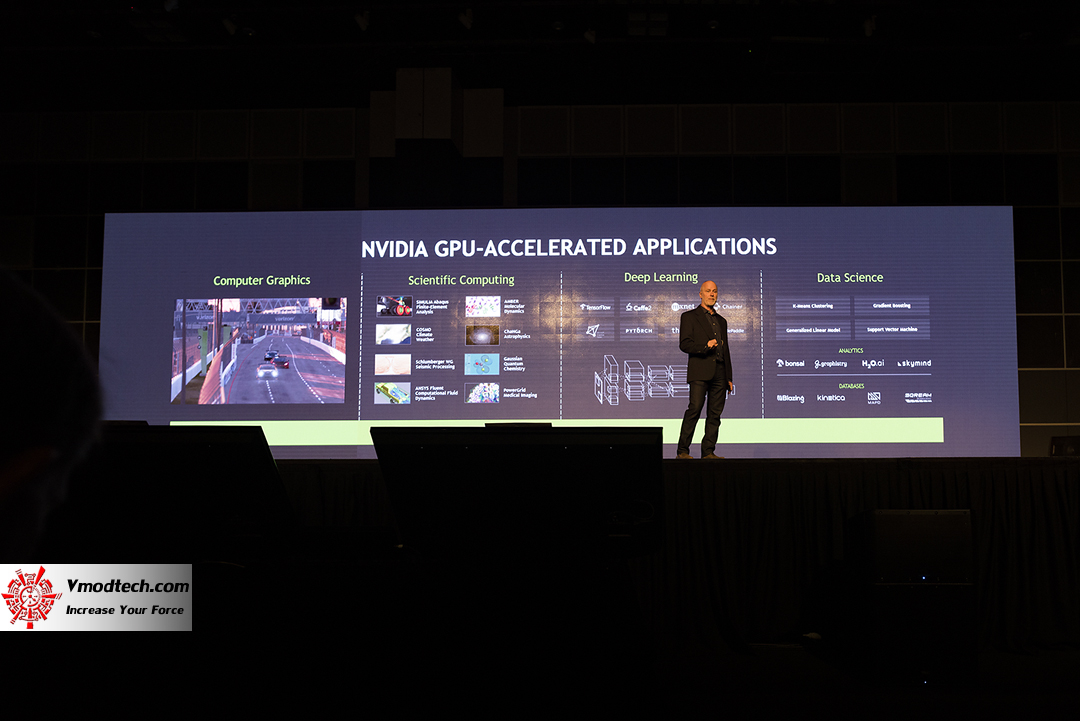The height and width of the screenshot is (721, 1080).
Task: Click the Chainer logo beside the speaker's head
Action: click(x=729, y=306)
